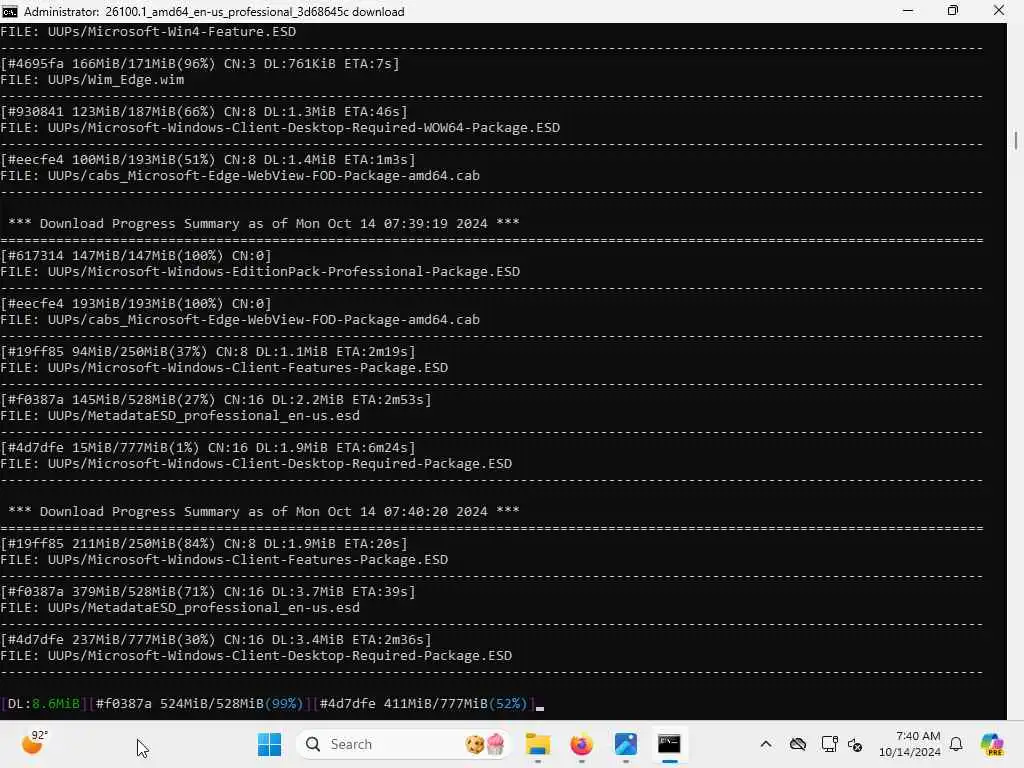
Task: Open the Windows Start menu
Action: click(x=269, y=744)
